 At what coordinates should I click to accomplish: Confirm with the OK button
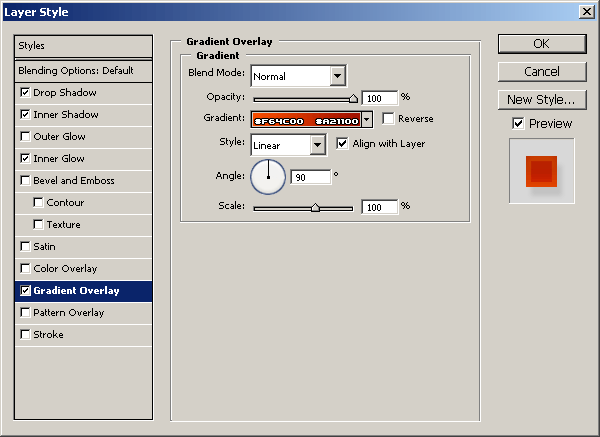[x=542, y=44]
